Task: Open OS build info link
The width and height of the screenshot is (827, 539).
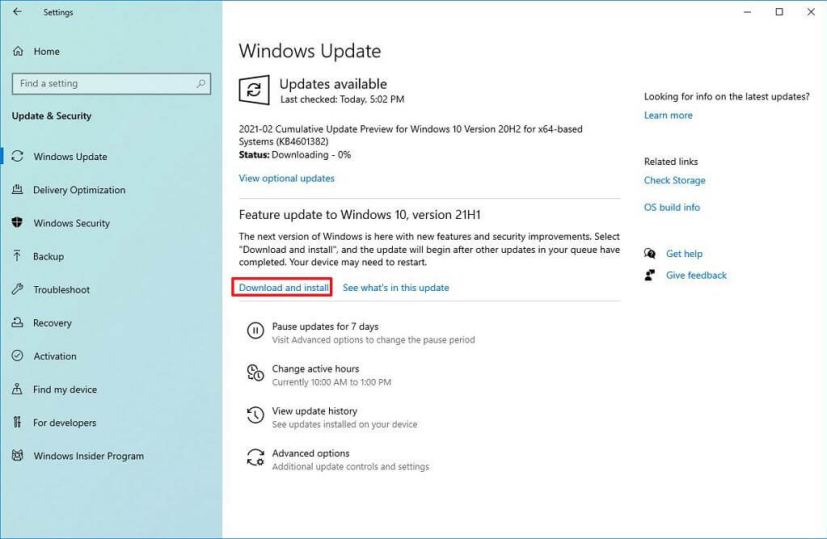Action: click(x=671, y=207)
